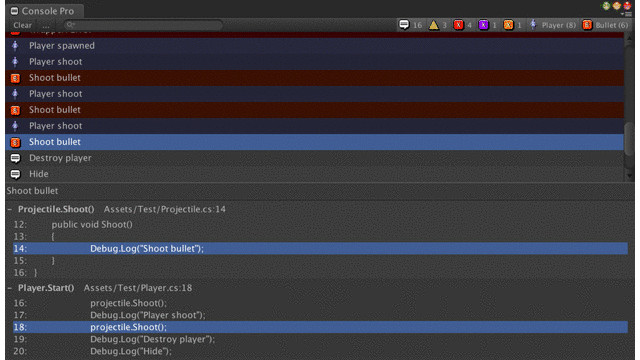Open the ellipsis options button next to Clear

point(46,25)
